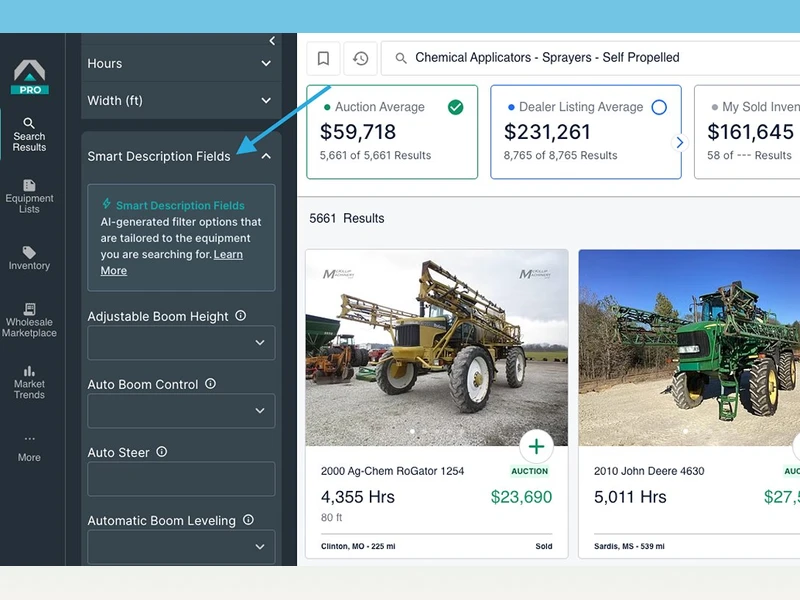Open Wholesale Marketplace section

[29, 320]
